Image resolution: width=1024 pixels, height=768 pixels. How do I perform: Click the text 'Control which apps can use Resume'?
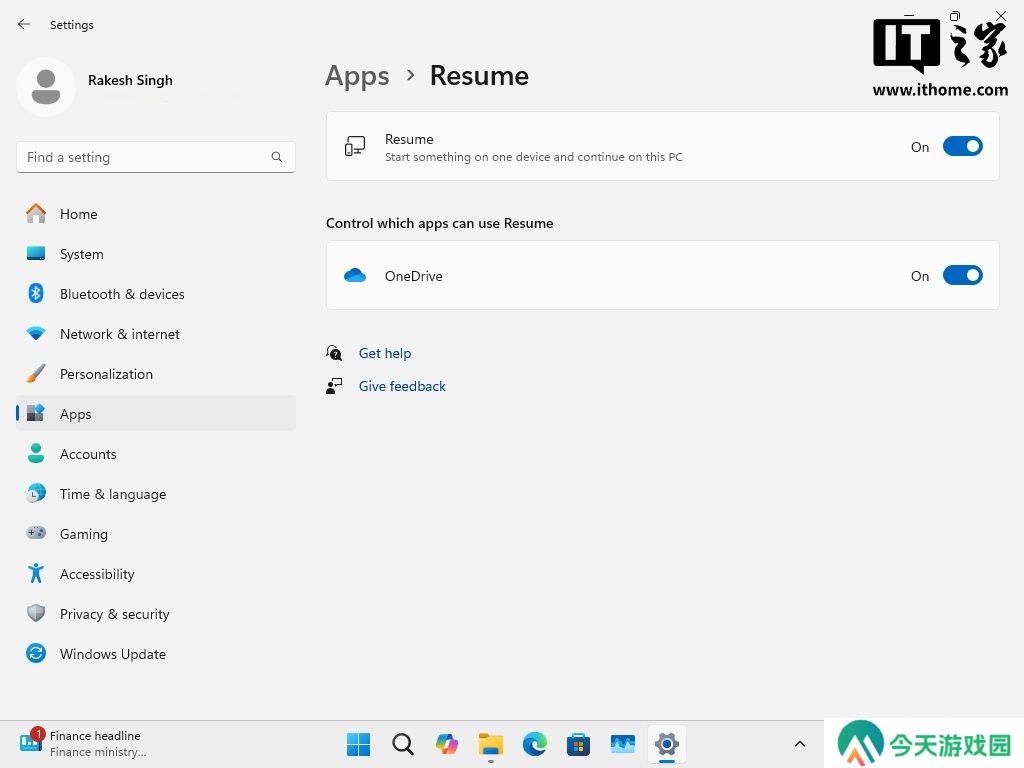(440, 223)
